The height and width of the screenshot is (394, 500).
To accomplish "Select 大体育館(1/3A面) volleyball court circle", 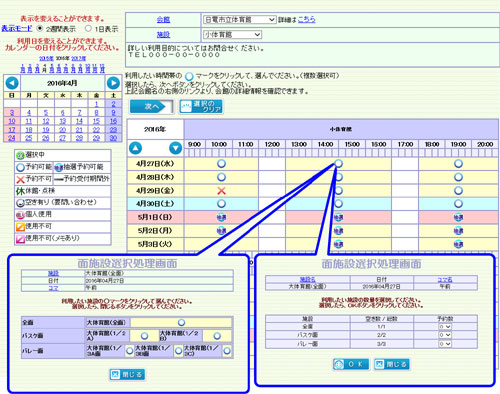I will (x=129, y=351).
